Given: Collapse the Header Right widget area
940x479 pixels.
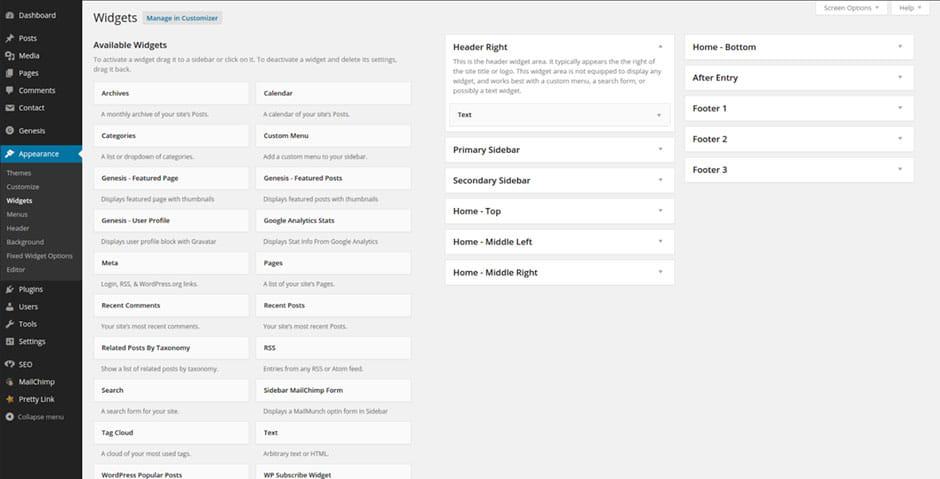Looking at the screenshot, I should (x=660, y=47).
